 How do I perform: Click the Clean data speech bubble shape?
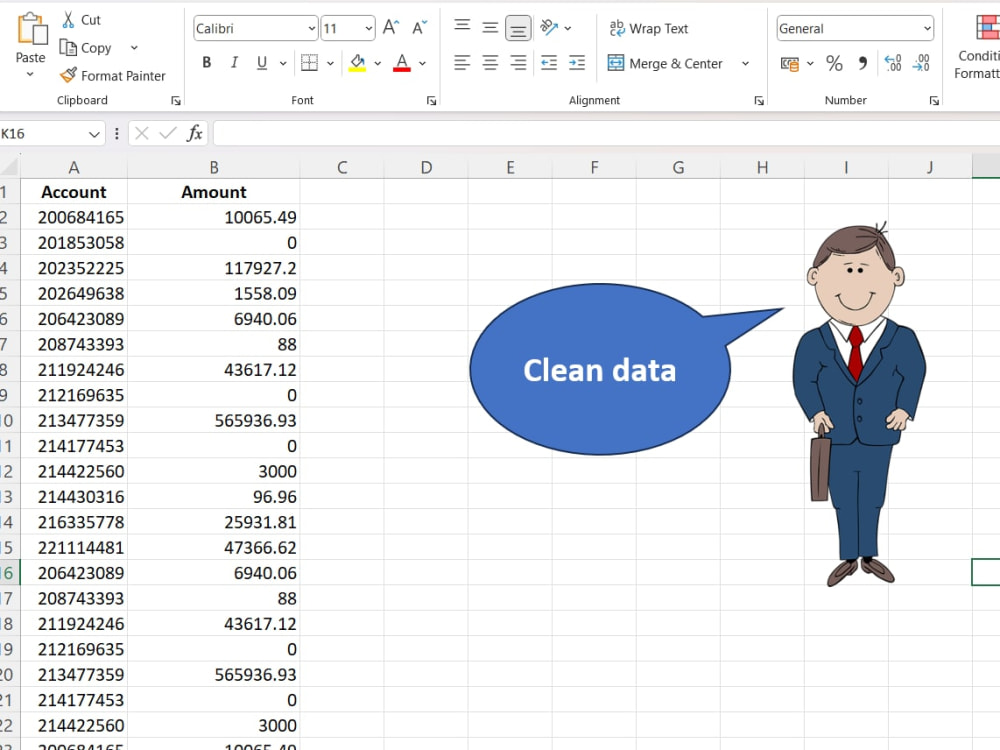click(x=600, y=370)
